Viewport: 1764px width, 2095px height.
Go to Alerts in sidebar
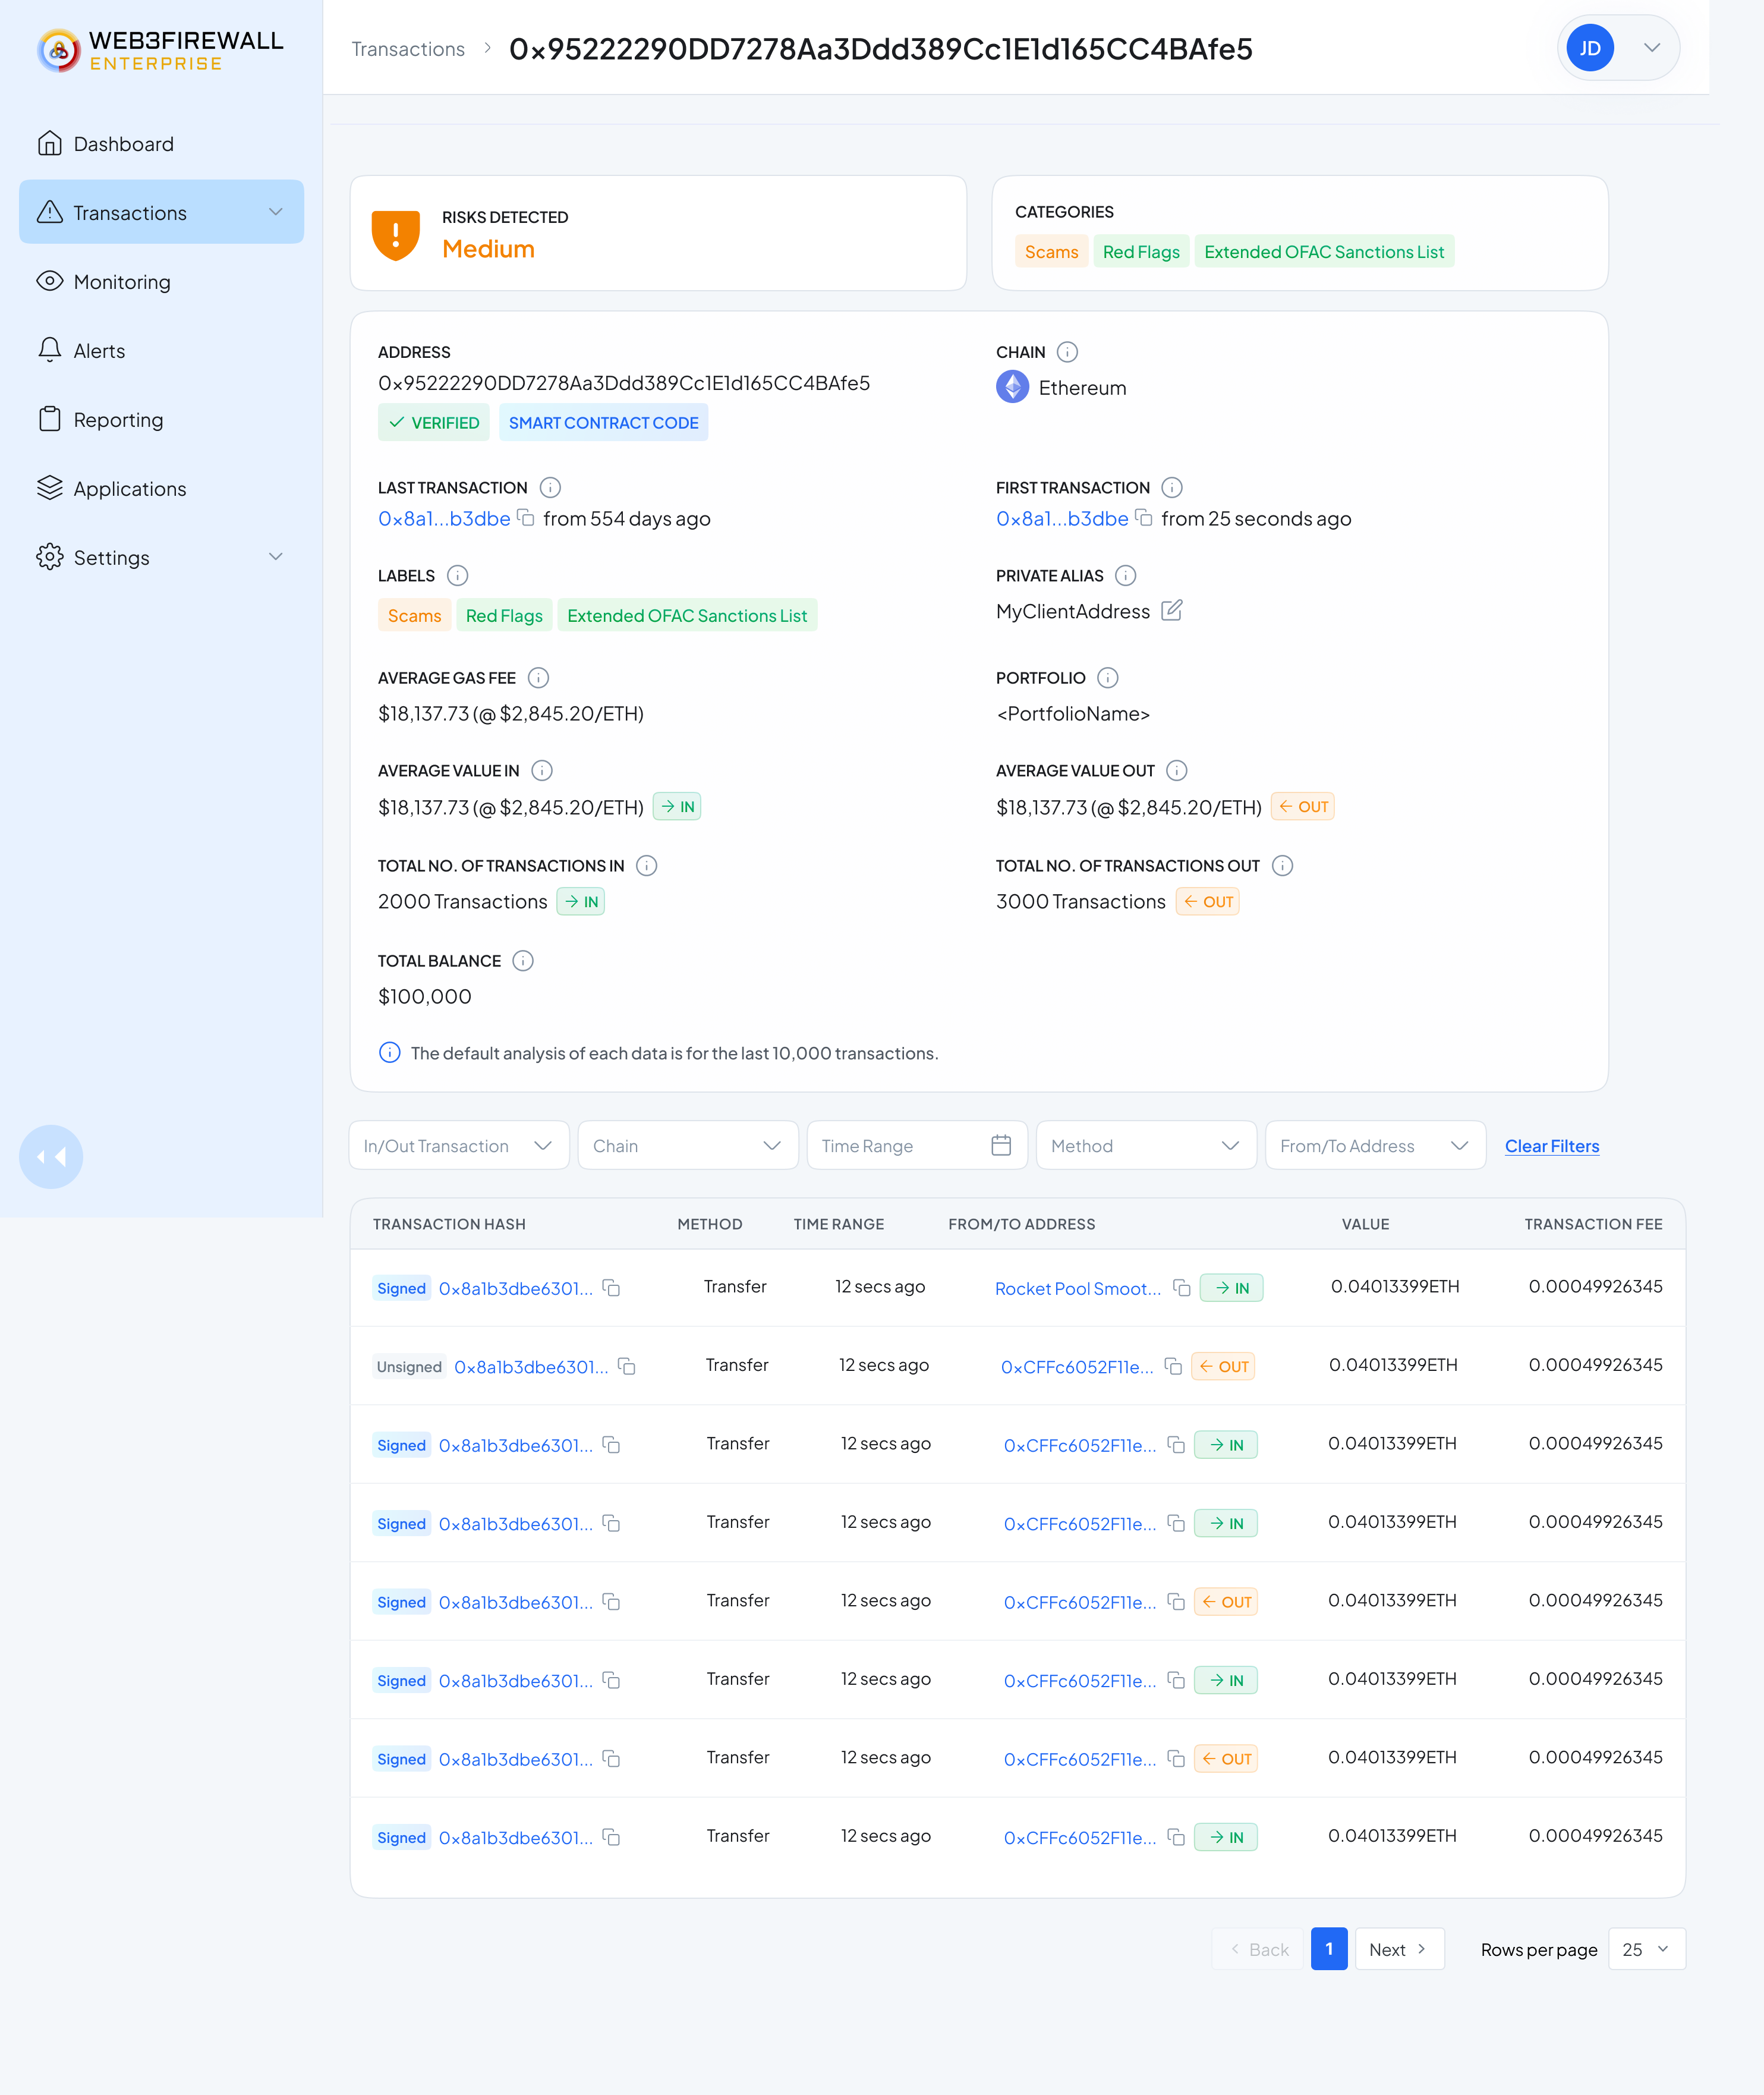tap(161, 350)
